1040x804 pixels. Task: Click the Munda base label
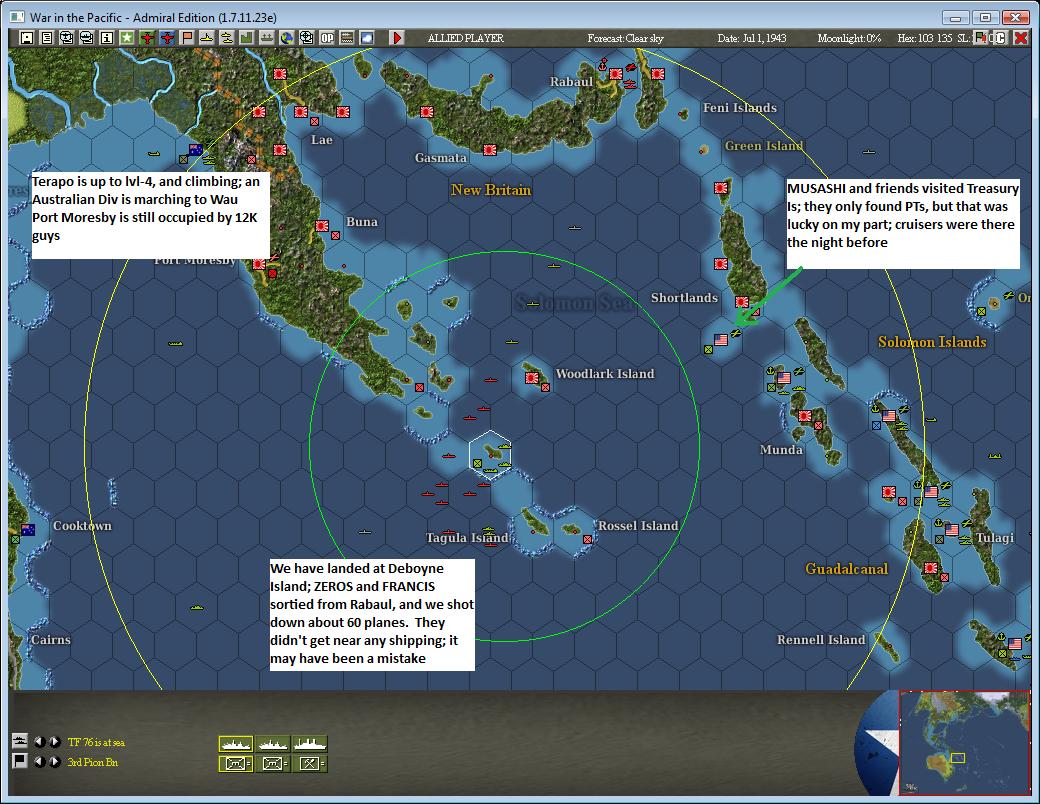(781, 449)
